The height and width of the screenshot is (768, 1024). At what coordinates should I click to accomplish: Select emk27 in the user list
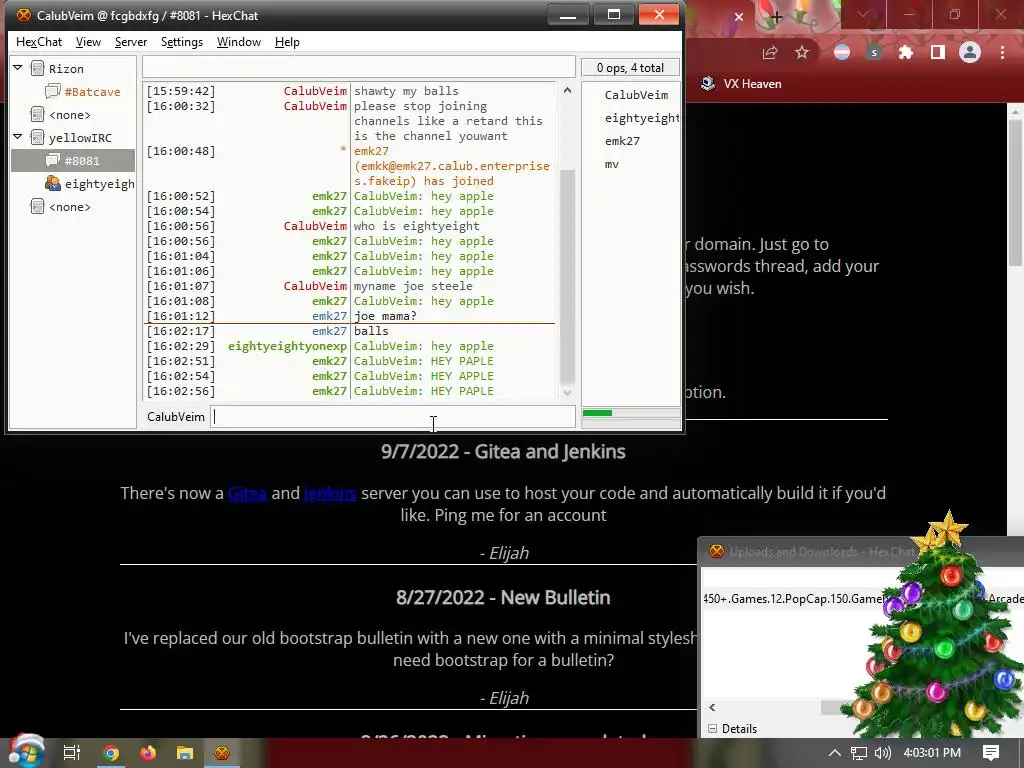tap(622, 141)
